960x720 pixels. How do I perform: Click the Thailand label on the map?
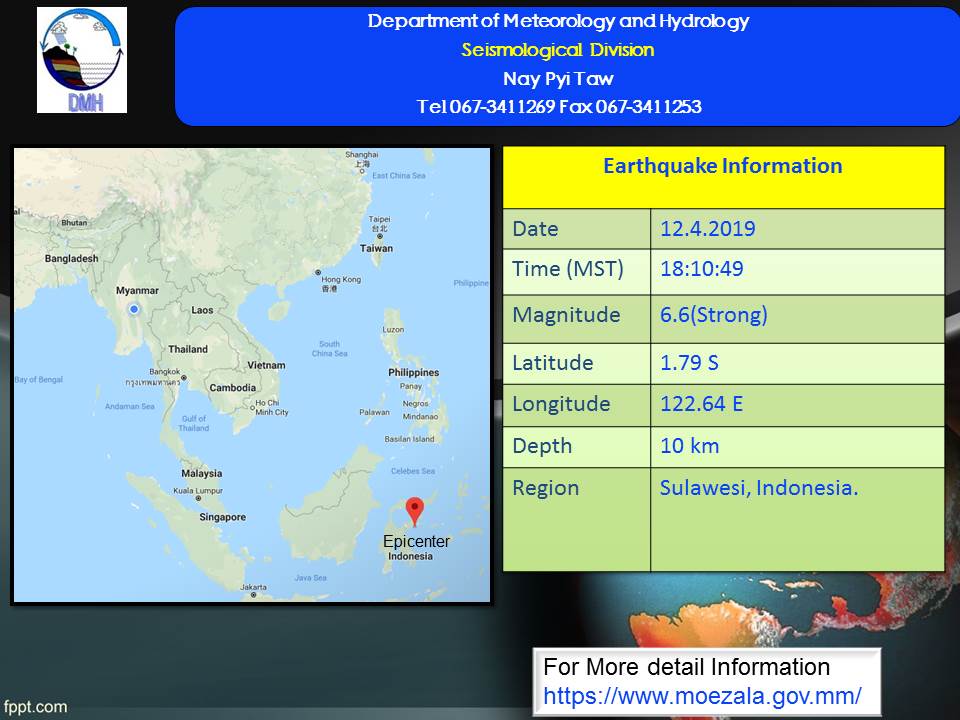pyautogui.click(x=188, y=349)
